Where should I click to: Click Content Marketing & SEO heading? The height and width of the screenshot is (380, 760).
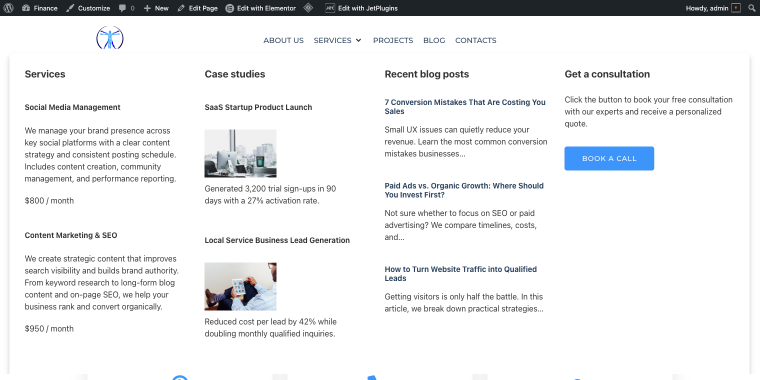click(x=71, y=235)
